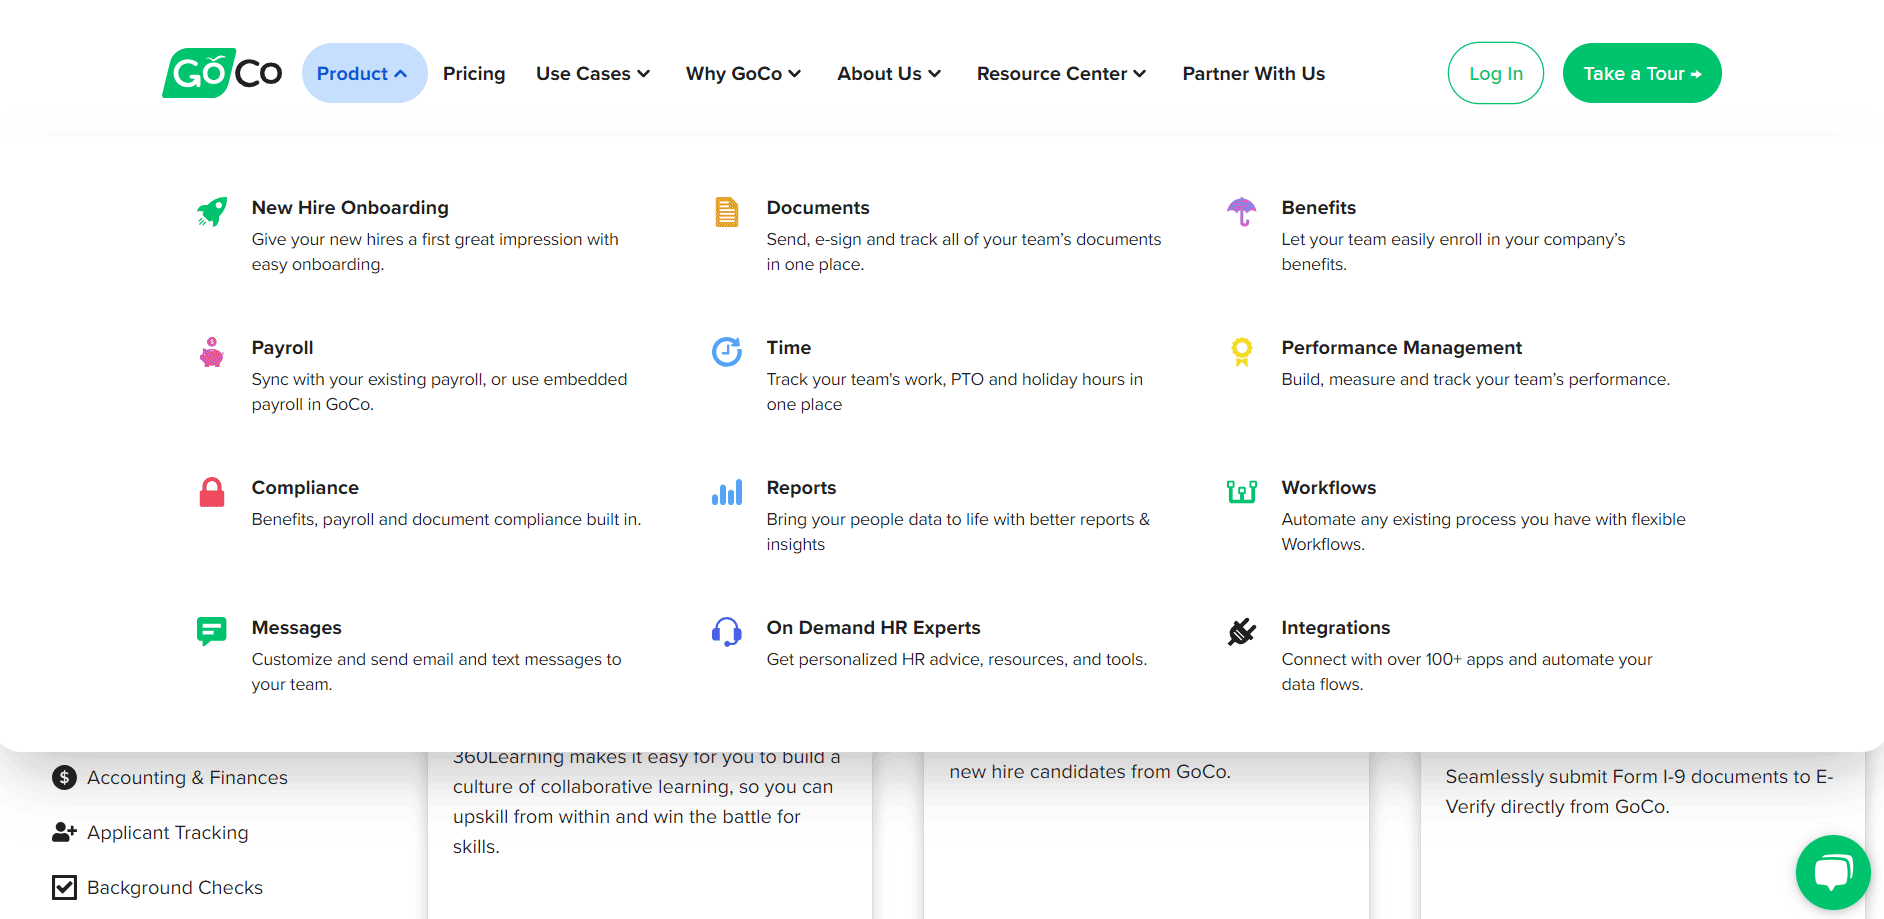Click 'Let your team easily enroll' description
This screenshot has width=1884, height=919.
click(1453, 251)
